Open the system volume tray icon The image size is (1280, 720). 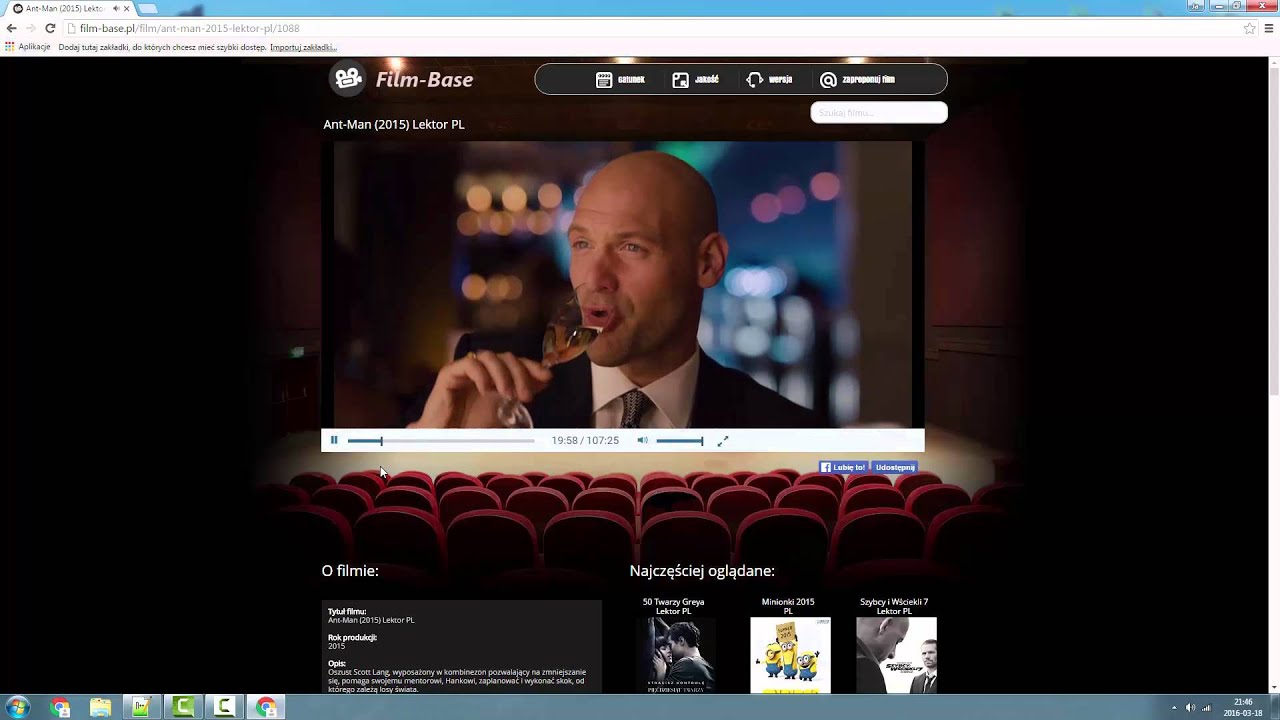(1190, 707)
